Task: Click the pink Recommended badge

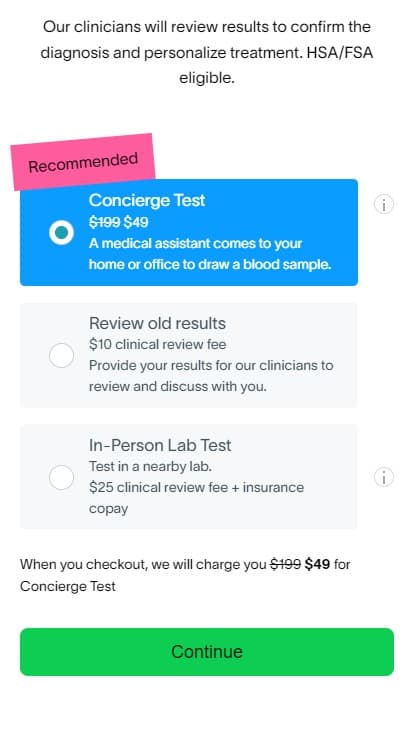Action: click(83, 162)
